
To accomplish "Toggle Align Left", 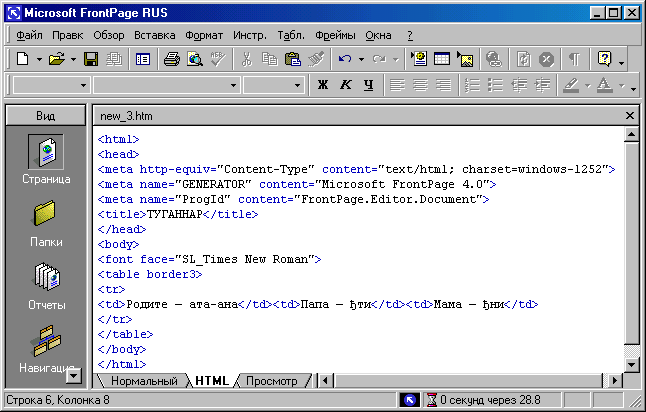I will 398,85.
